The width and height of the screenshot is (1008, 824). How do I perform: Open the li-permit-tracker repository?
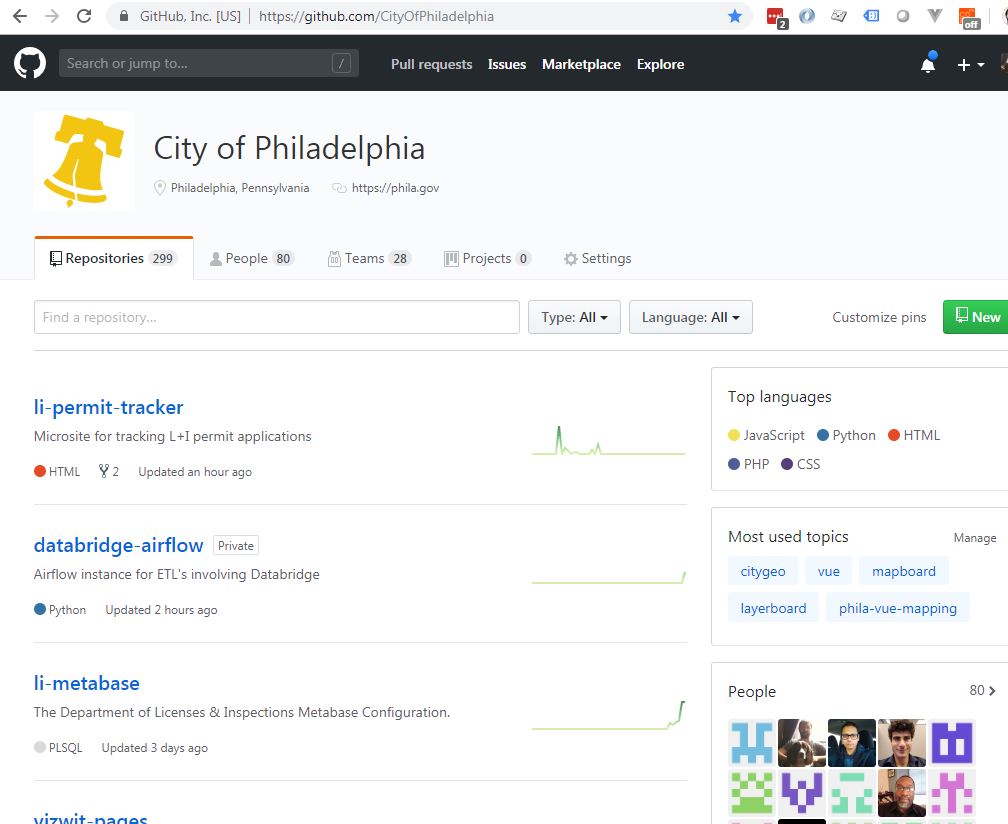[109, 407]
